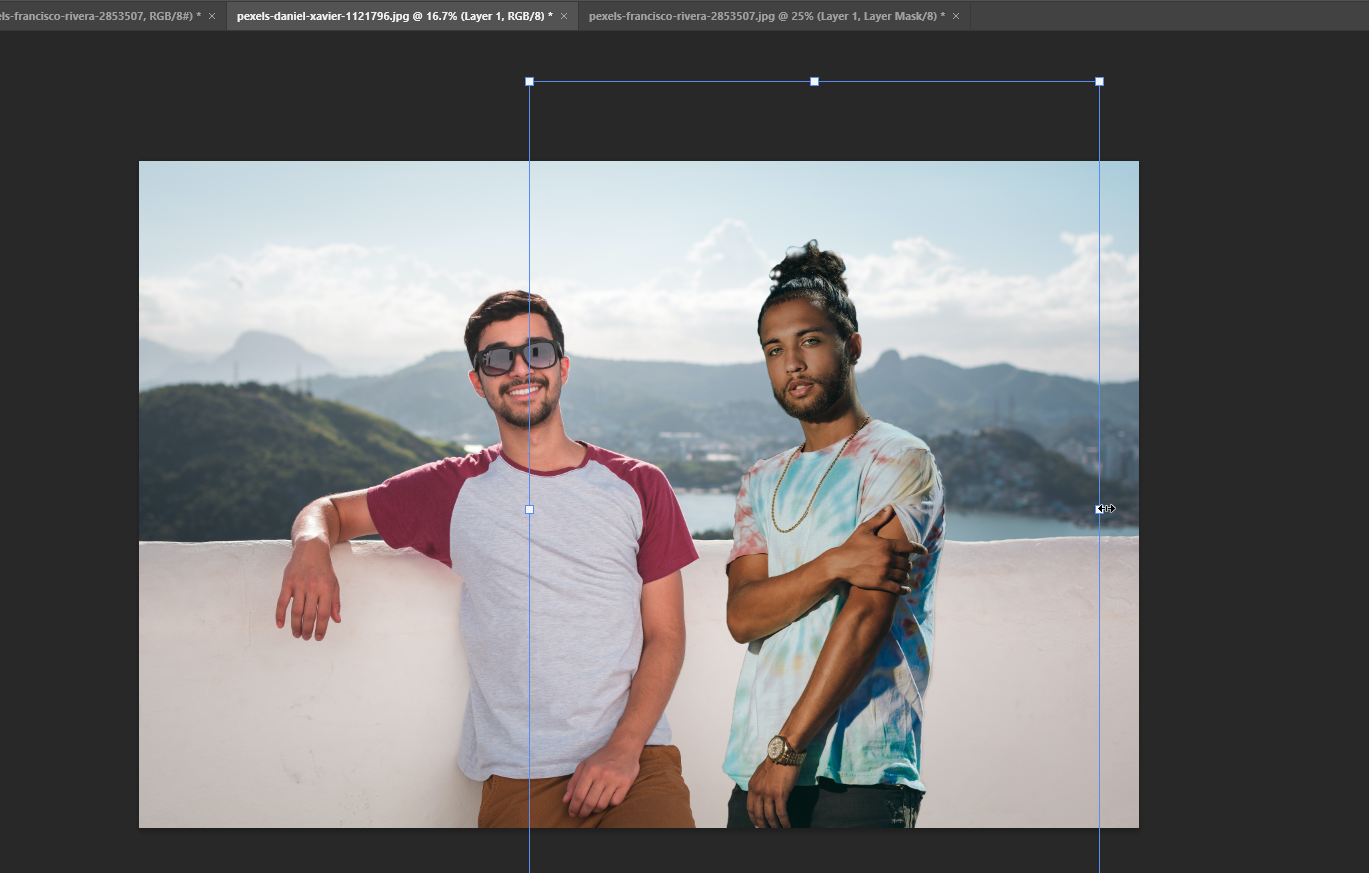Click the right-middle transform handle
Screen dimensions: 1369x873
[x=1099, y=509]
